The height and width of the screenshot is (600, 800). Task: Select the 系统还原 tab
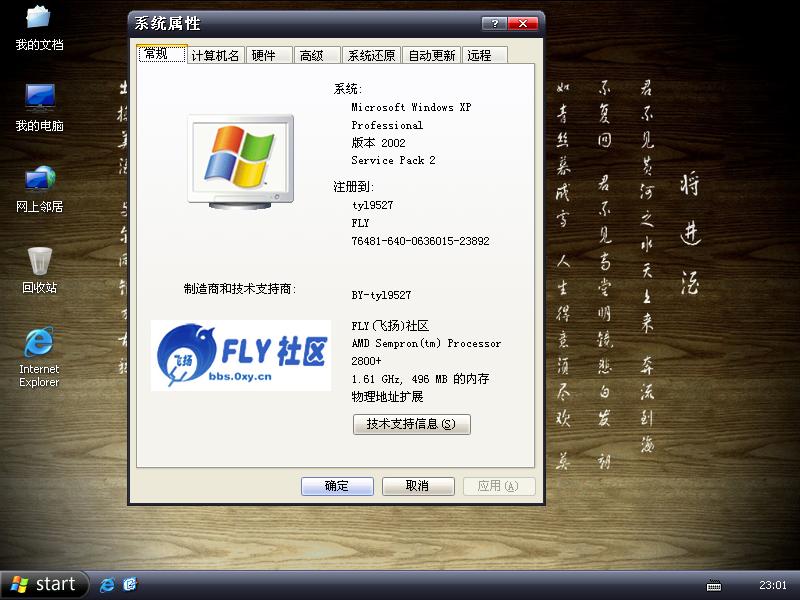pyautogui.click(x=371, y=55)
